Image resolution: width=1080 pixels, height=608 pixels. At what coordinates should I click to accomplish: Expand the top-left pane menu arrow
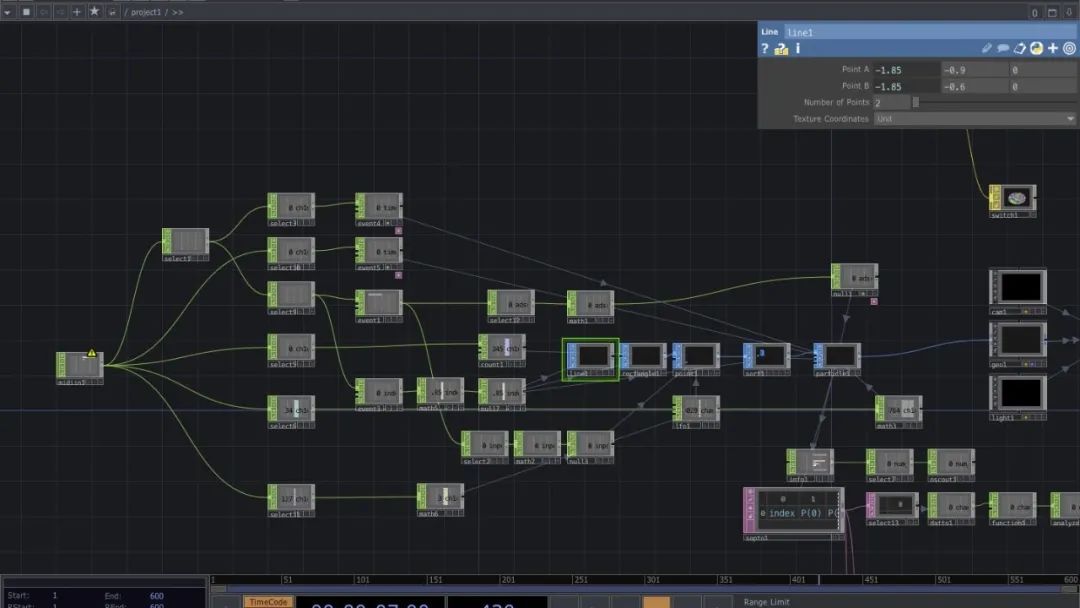(8, 11)
